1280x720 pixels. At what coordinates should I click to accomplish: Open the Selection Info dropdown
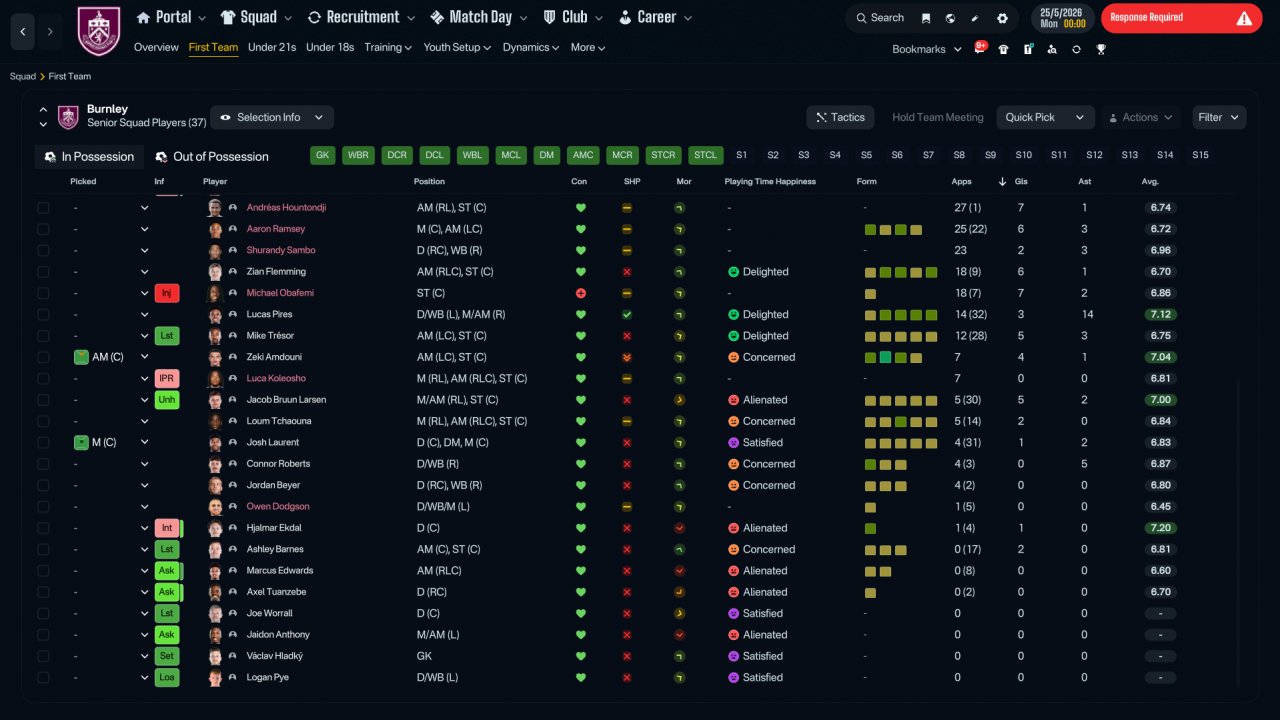point(272,117)
